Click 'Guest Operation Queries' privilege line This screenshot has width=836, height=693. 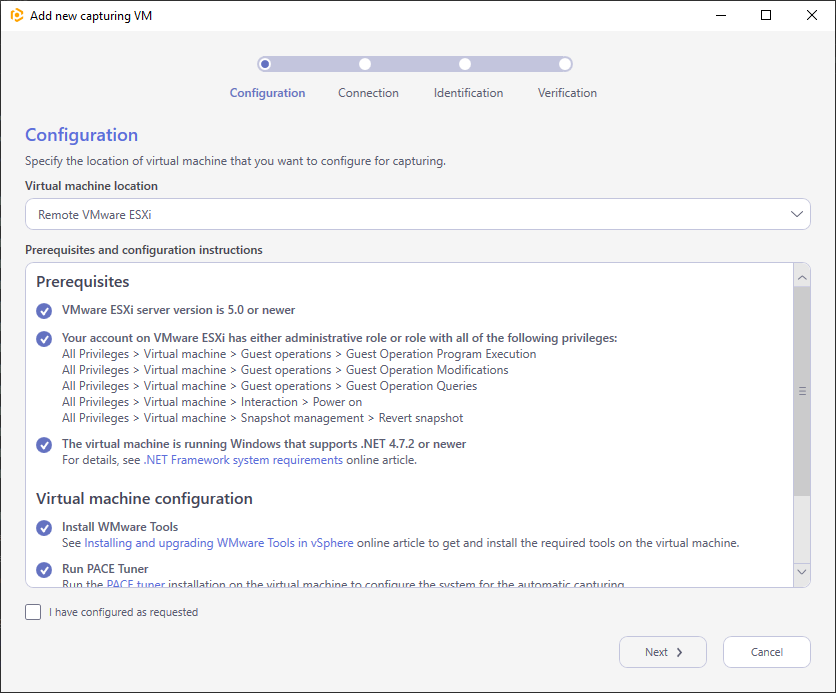click(269, 386)
